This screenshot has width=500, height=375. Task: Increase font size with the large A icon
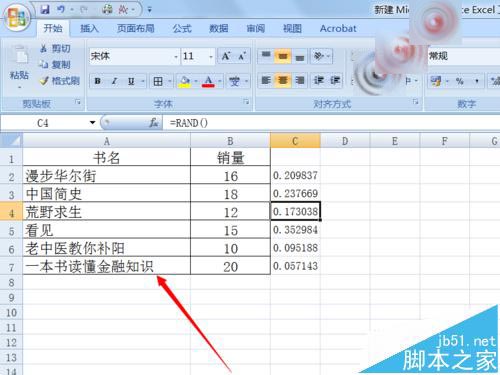(226, 56)
